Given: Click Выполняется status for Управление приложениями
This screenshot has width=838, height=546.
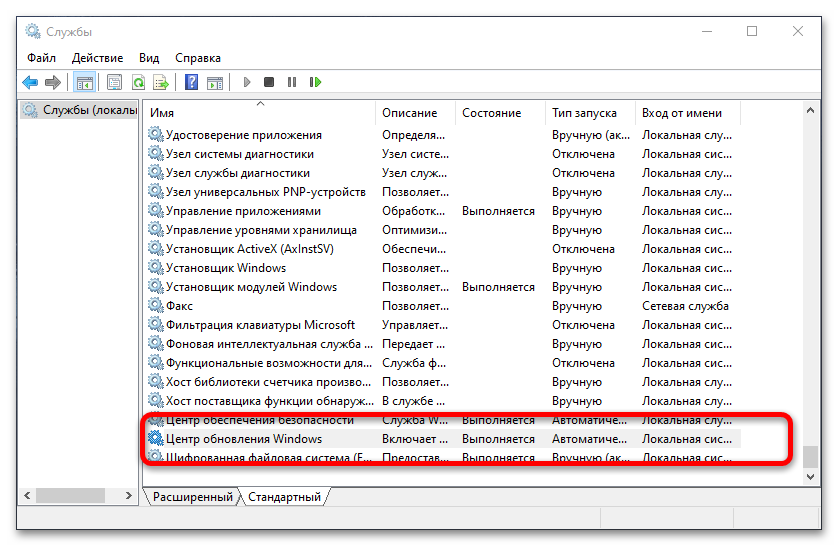Looking at the screenshot, I should tap(498, 210).
